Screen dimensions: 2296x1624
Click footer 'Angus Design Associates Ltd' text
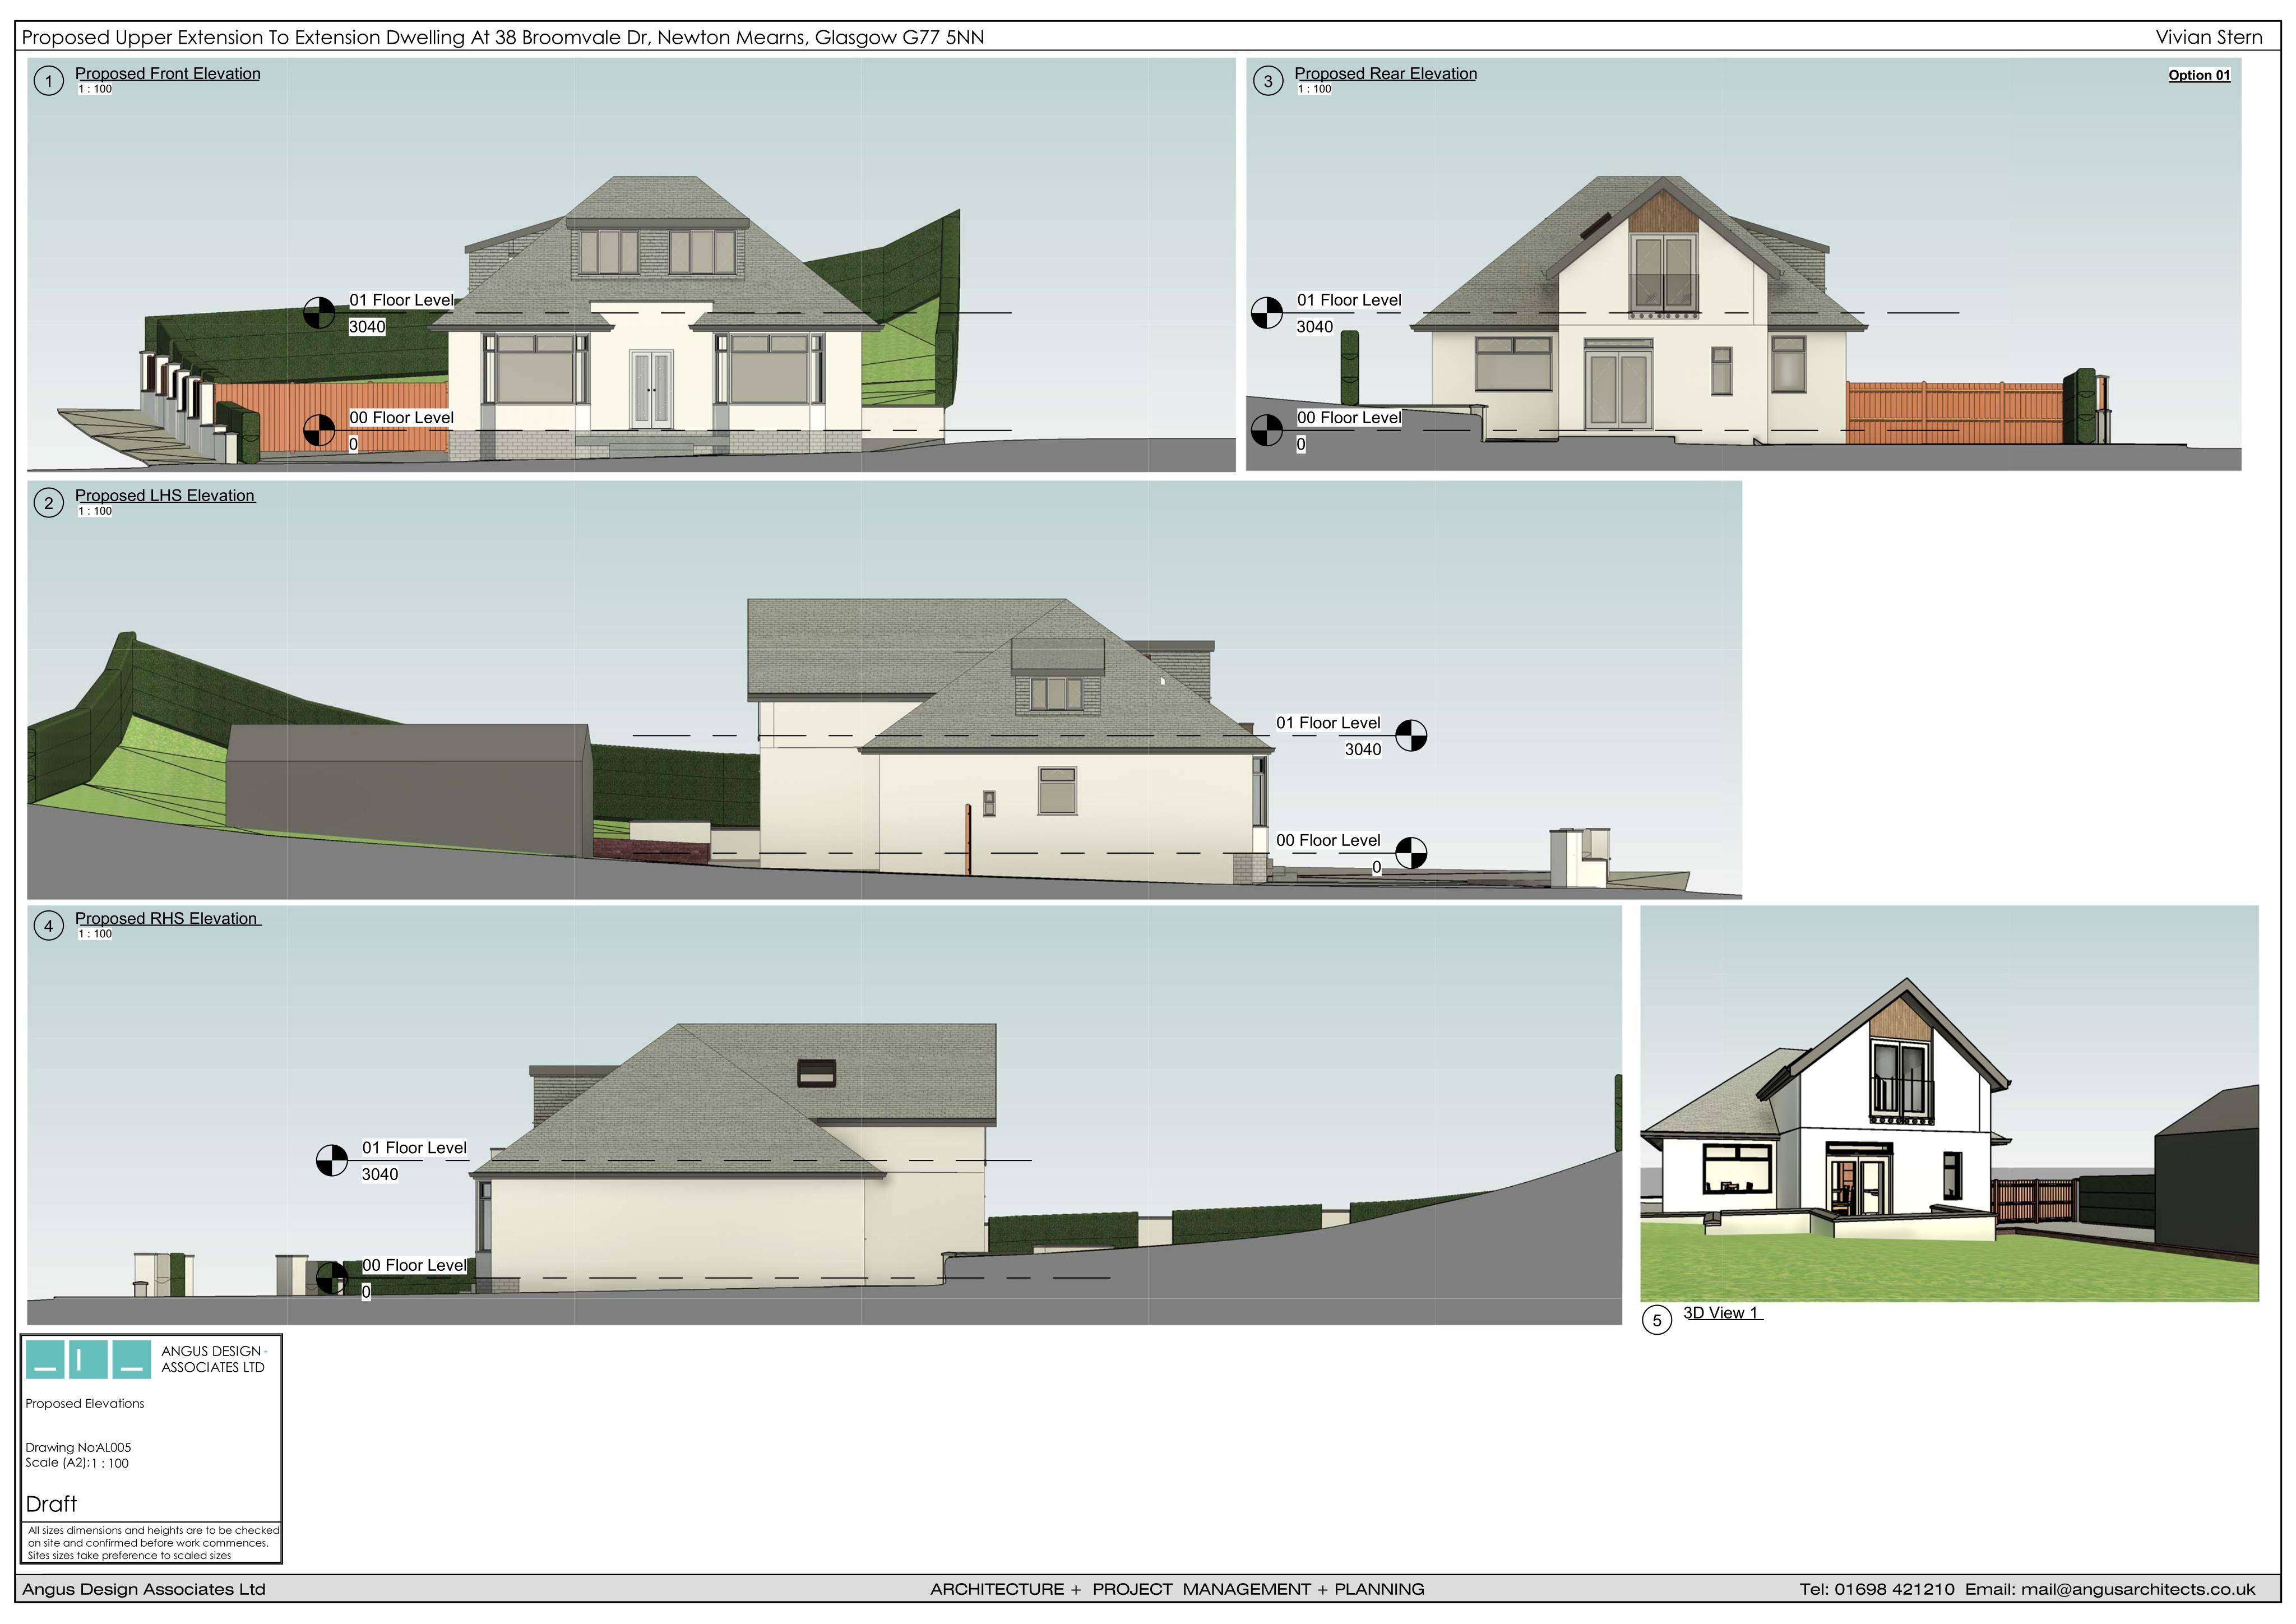144,1589
